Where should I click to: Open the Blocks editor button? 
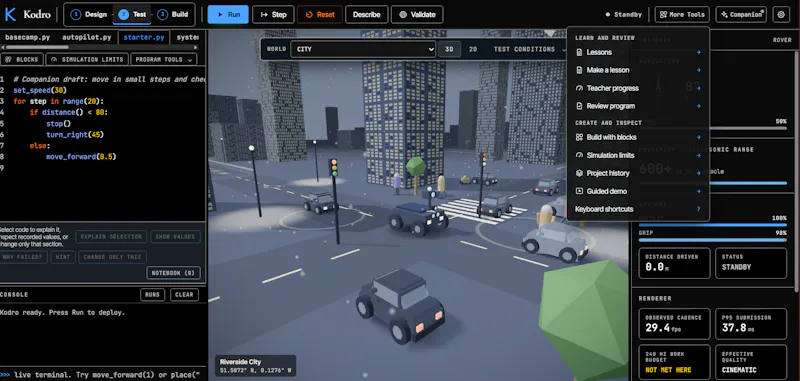(21, 60)
